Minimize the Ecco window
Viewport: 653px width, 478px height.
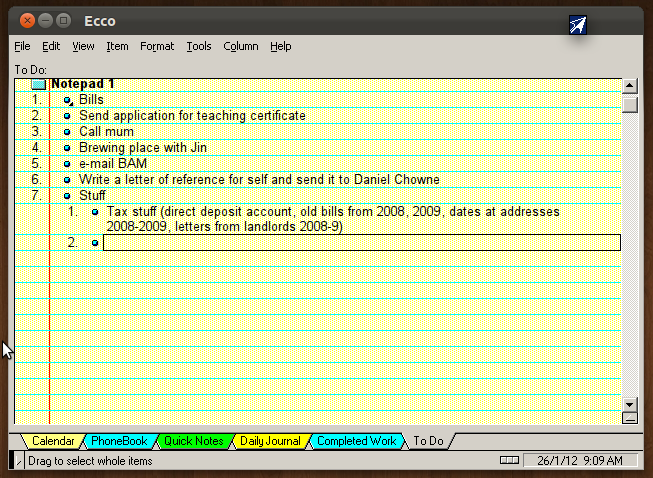[45, 20]
